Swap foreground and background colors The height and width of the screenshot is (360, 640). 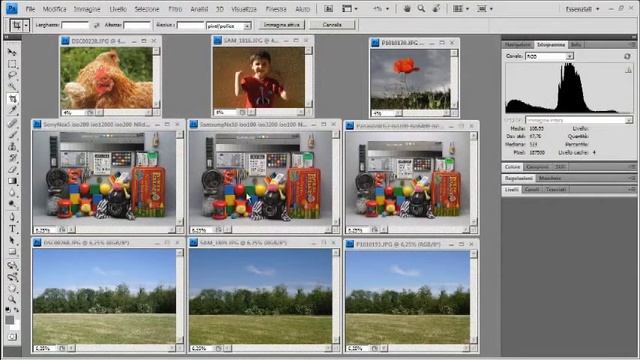(17, 310)
